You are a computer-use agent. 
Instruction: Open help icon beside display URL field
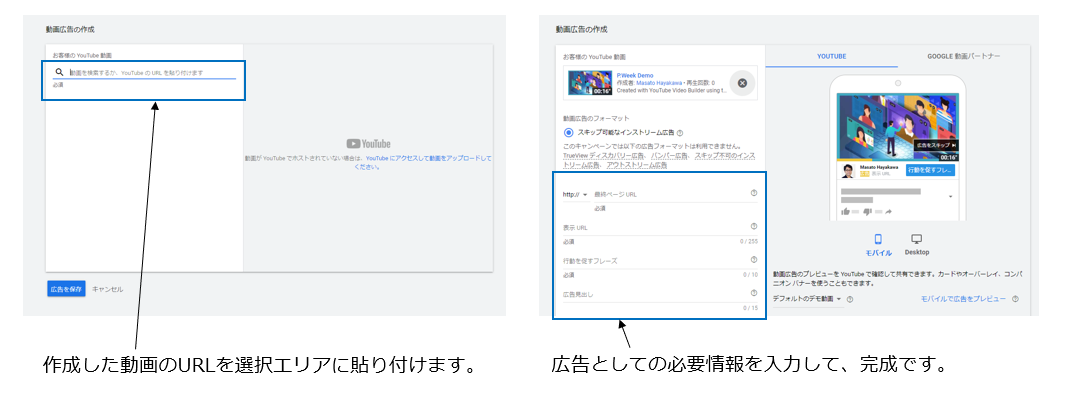click(753, 227)
